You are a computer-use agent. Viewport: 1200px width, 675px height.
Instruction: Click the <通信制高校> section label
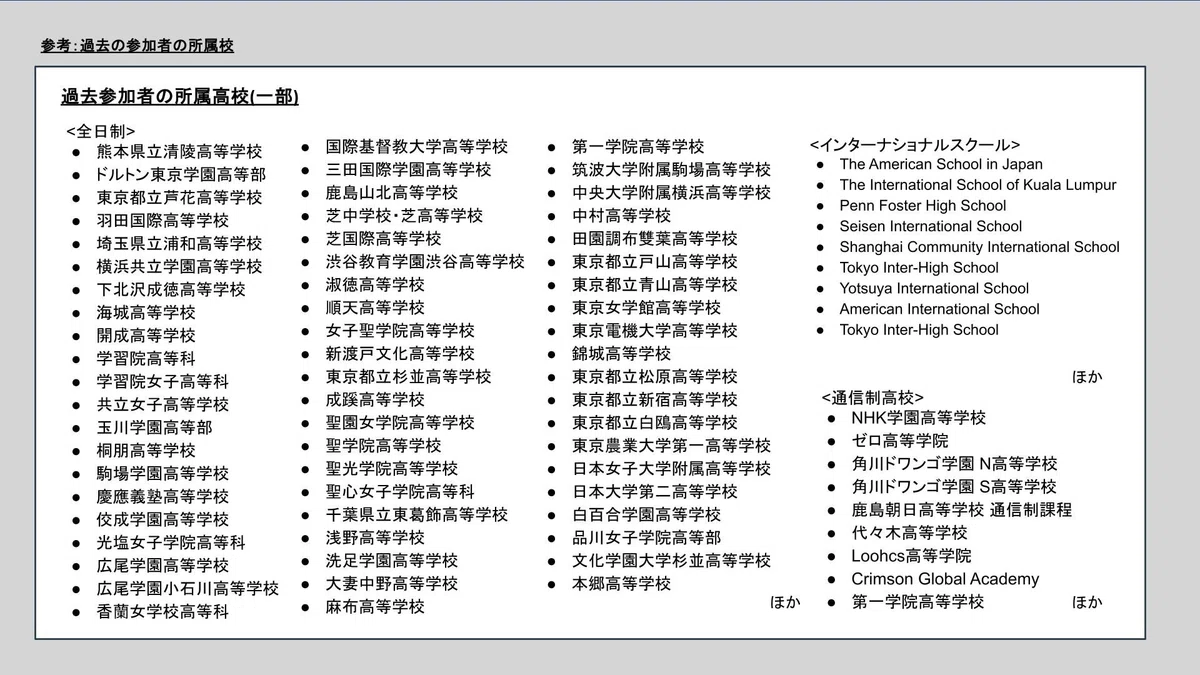pos(873,397)
